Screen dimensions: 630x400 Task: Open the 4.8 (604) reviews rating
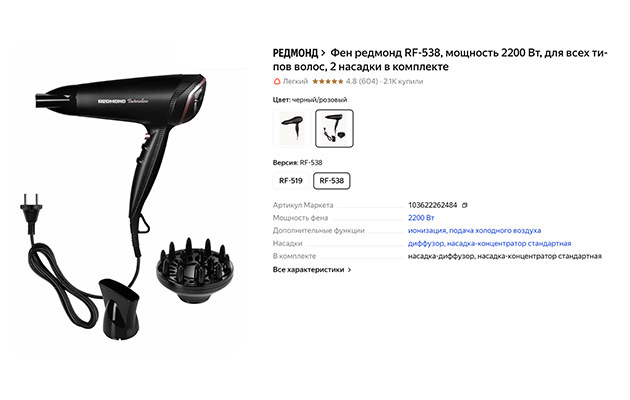(x=362, y=82)
